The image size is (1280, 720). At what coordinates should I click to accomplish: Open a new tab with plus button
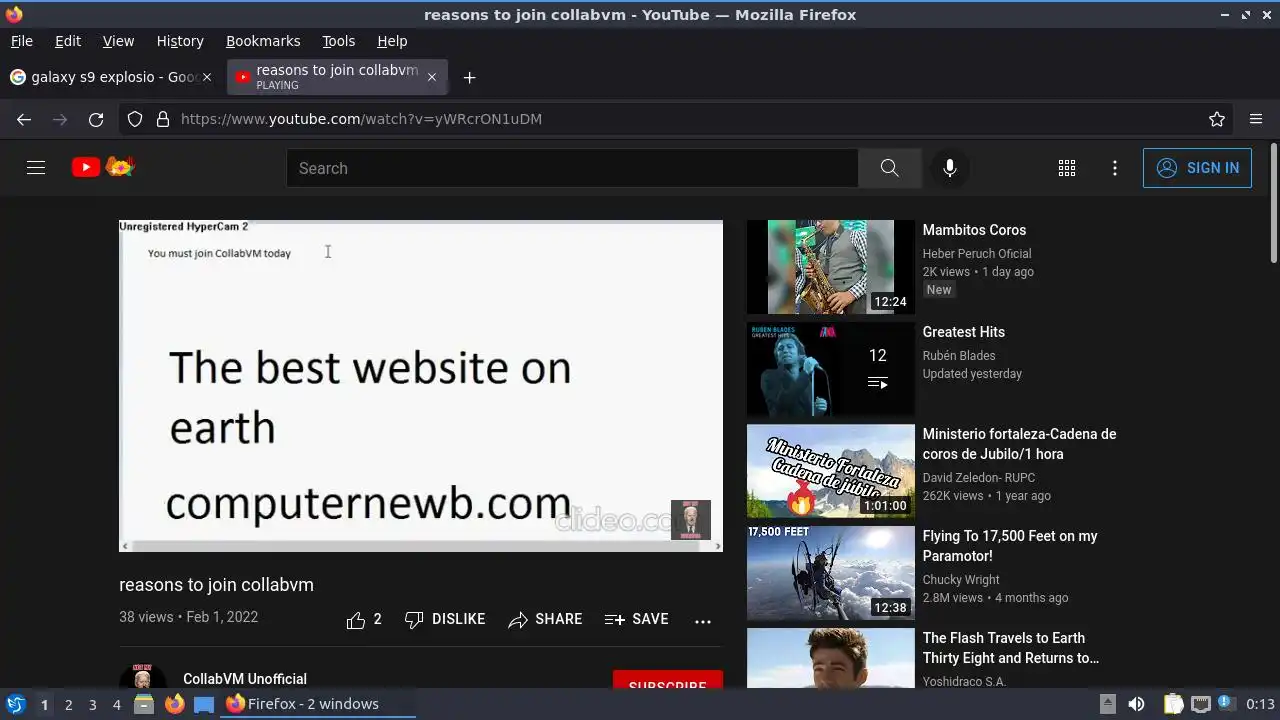[469, 77]
